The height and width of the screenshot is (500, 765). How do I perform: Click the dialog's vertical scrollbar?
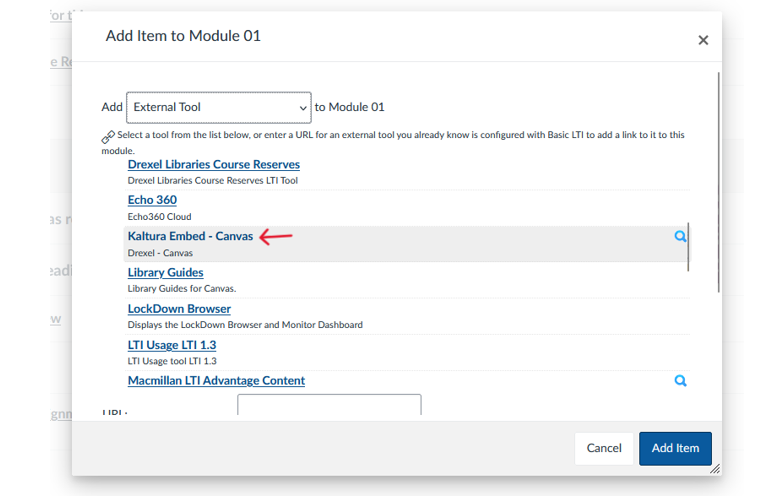click(718, 182)
